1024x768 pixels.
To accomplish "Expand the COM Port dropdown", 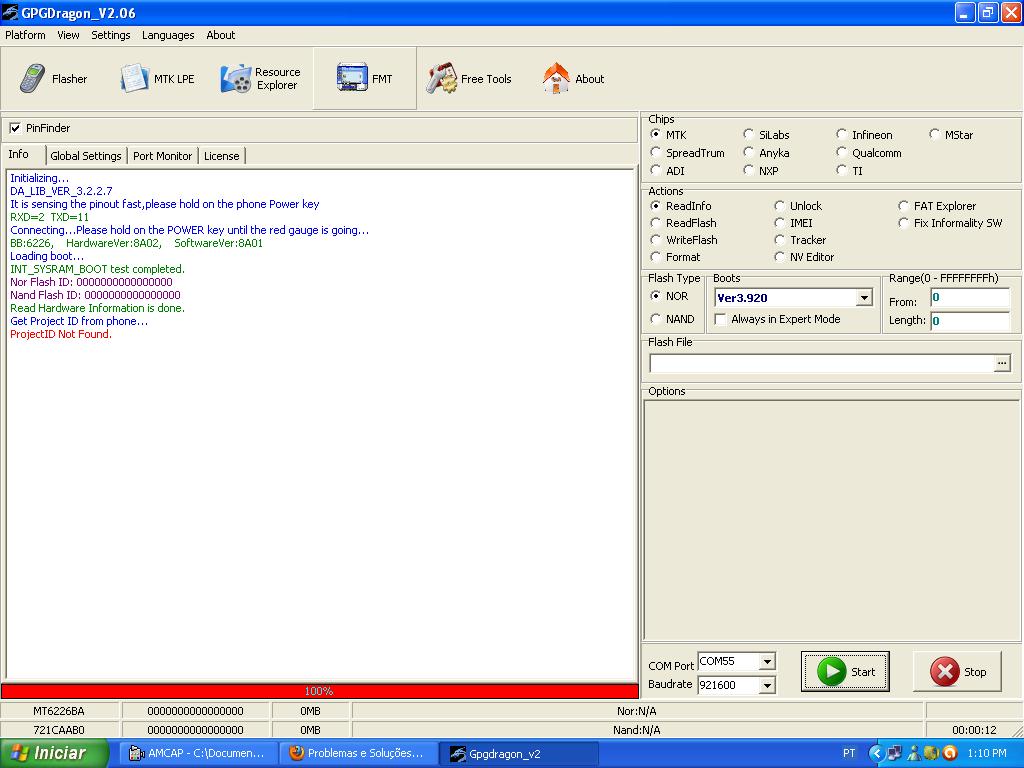I will (x=767, y=662).
